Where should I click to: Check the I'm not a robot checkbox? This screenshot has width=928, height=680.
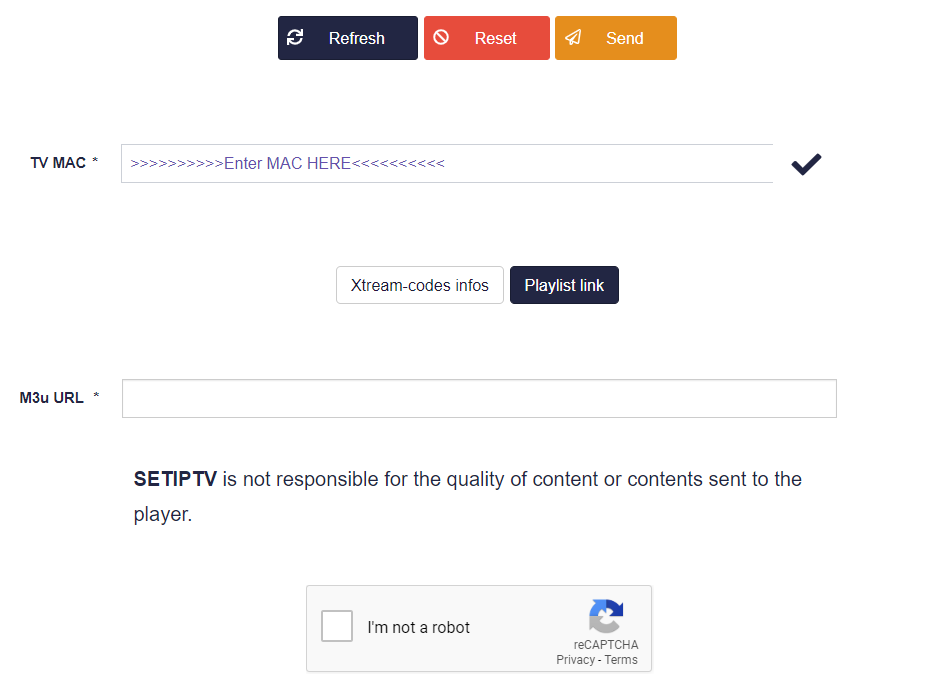click(337, 626)
